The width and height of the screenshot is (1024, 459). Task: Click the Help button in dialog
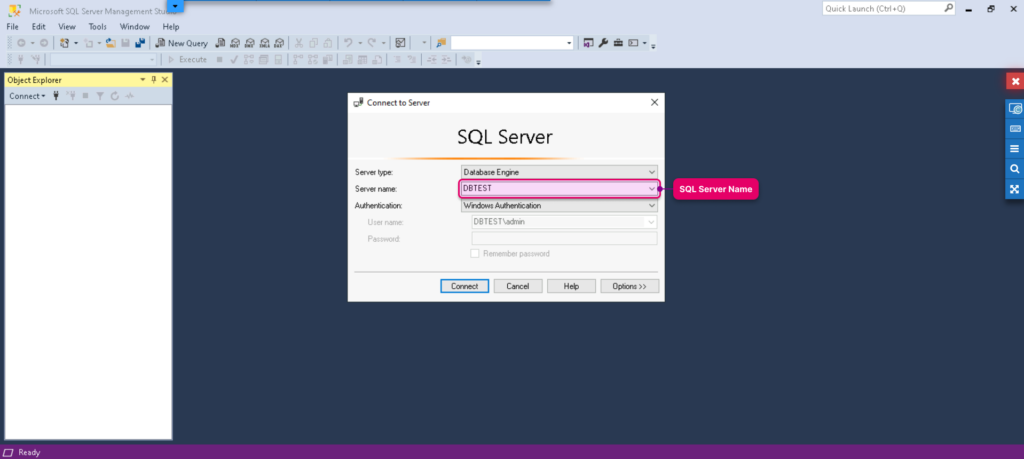pos(571,286)
